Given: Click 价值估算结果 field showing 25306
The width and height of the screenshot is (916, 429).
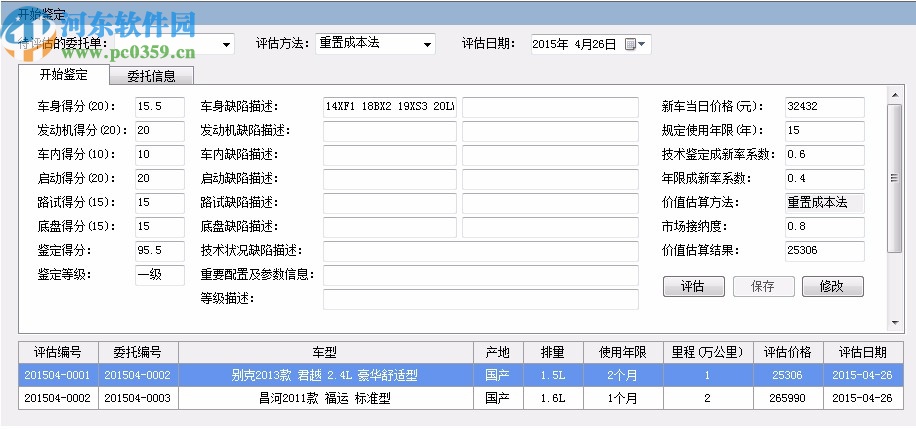Looking at the screenshot, I should (824, 251).
